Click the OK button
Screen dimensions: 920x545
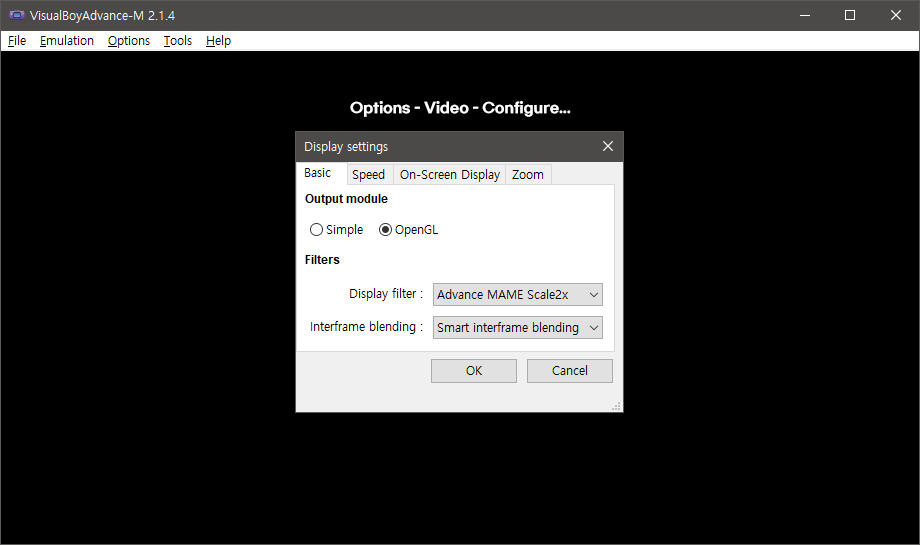(x=474, y=371)
